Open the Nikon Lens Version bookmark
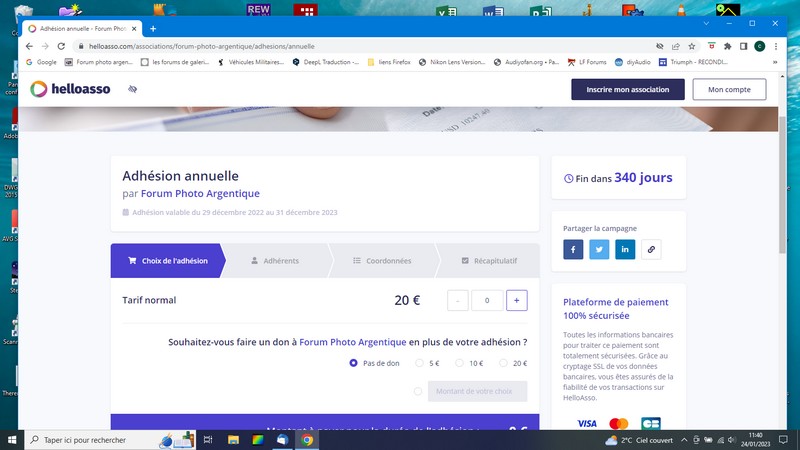This screenshot has width=800, height=450. 452,62
